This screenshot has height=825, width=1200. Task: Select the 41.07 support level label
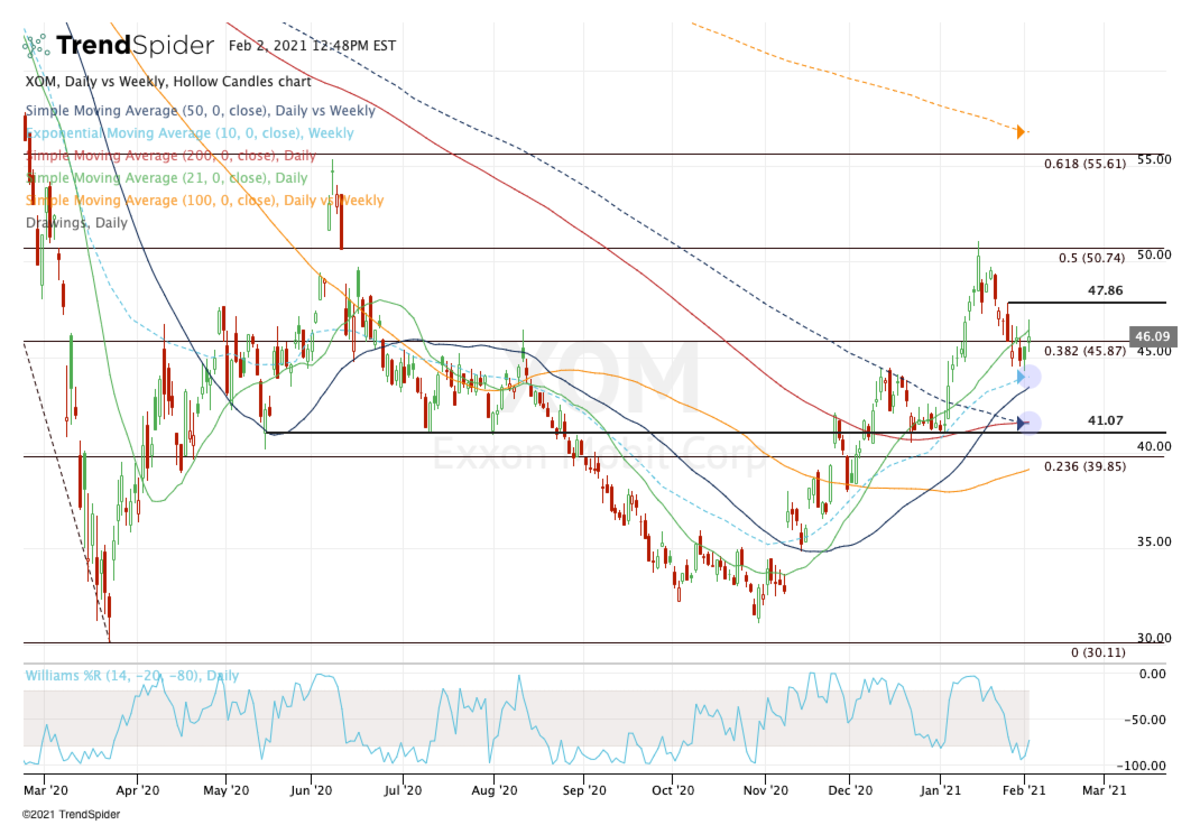1107,422
